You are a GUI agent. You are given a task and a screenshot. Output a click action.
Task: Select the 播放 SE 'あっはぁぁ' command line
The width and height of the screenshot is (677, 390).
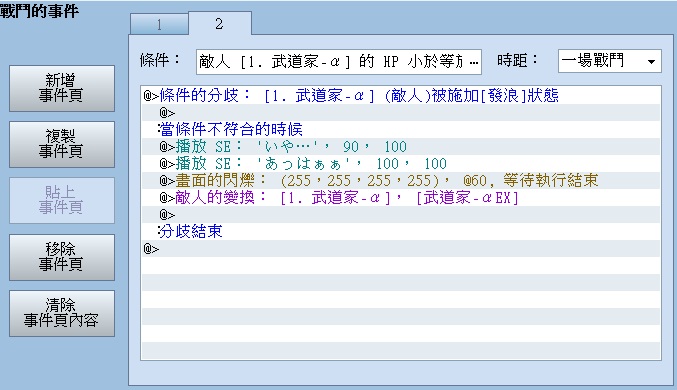pyautogui.click(x=401, y=164)
